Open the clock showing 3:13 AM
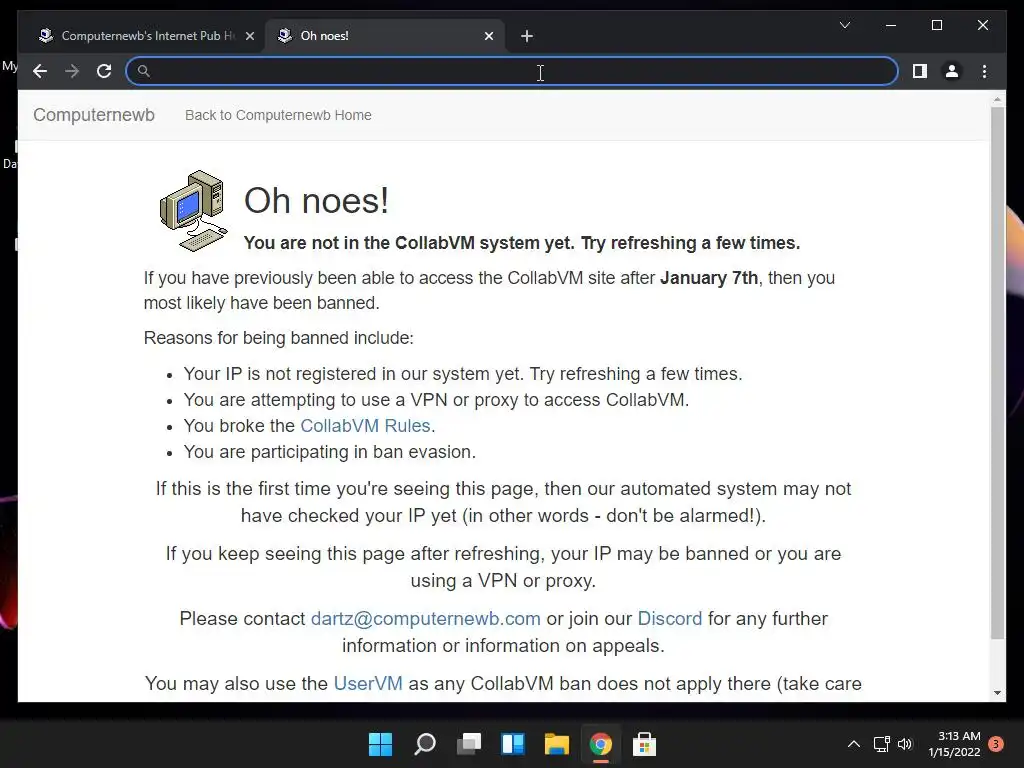1024x768 pixels. (955, 744)
